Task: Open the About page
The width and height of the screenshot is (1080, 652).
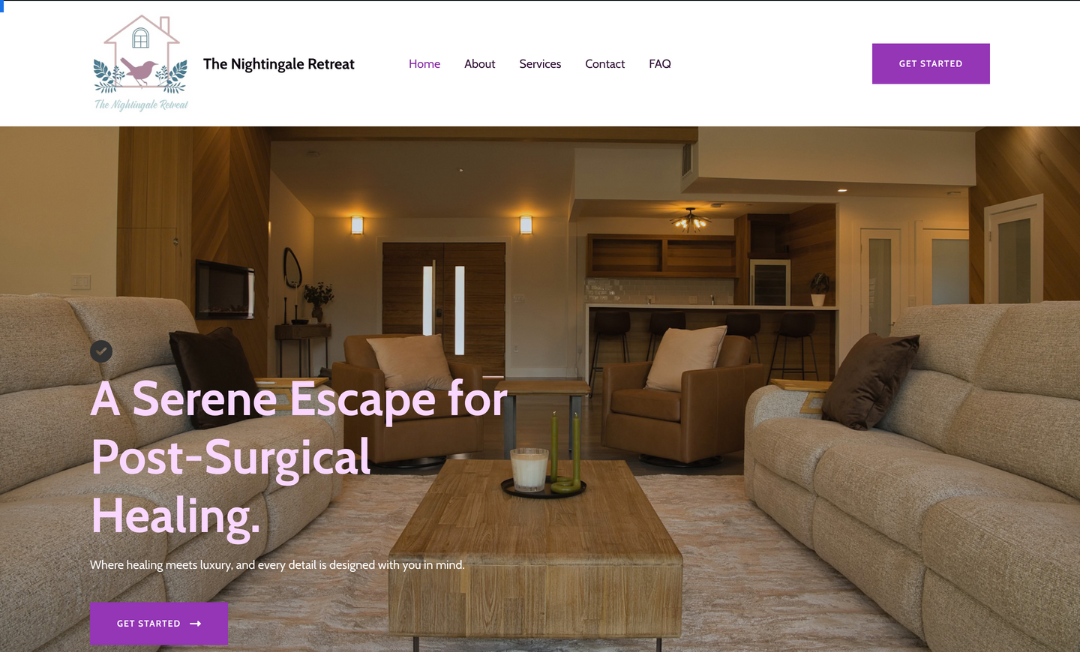Action: 479,64
